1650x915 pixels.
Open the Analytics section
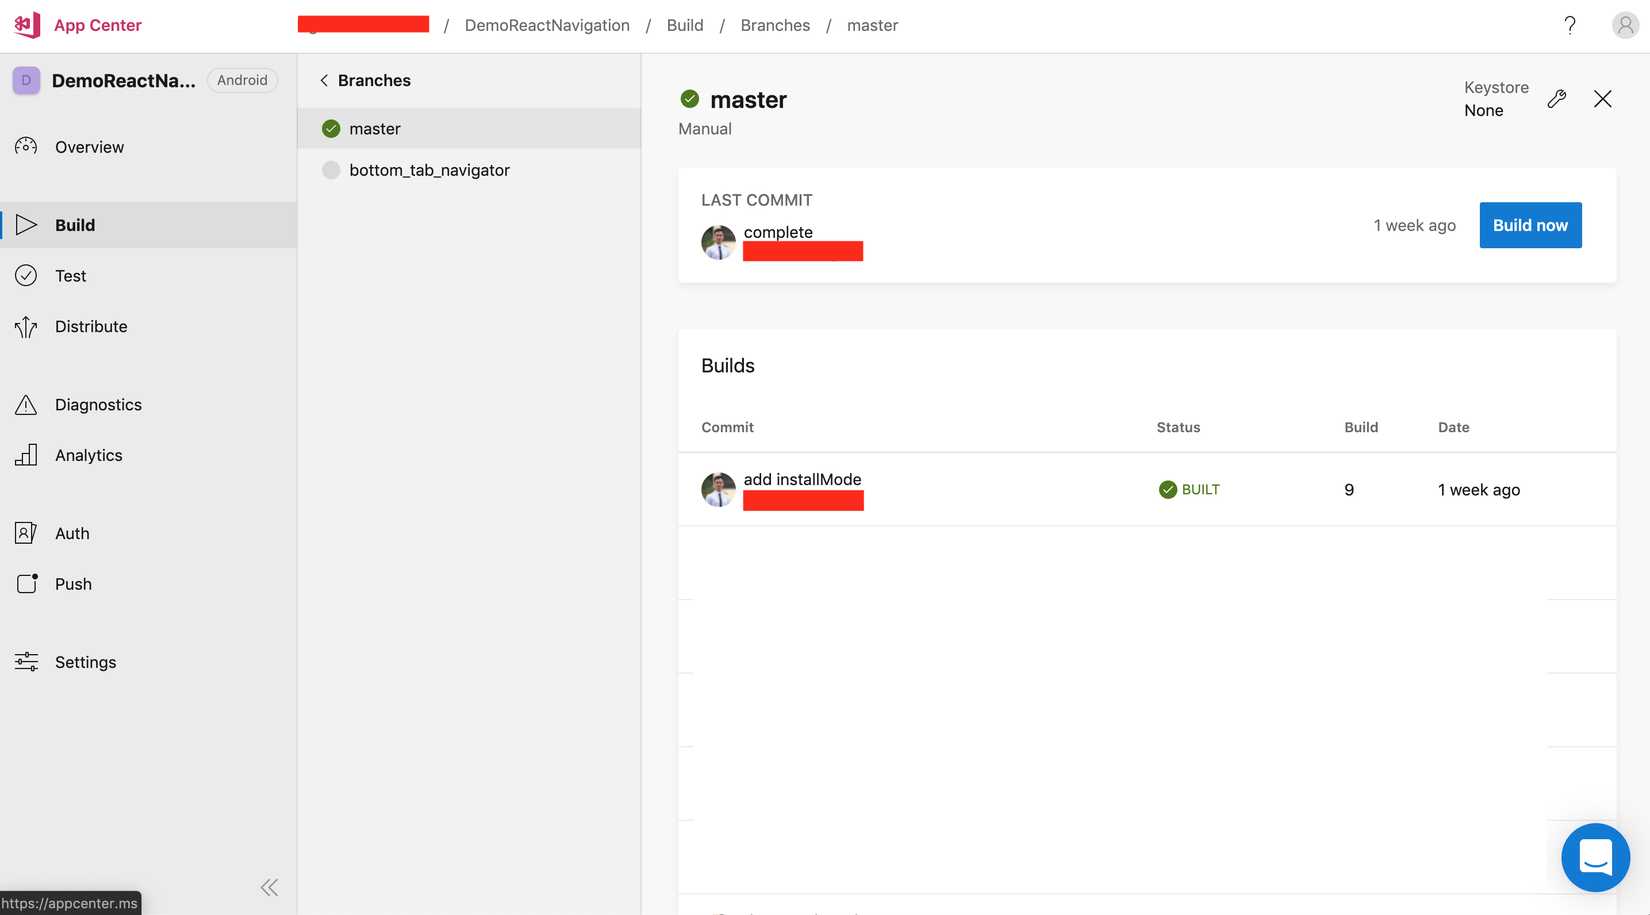148,455
